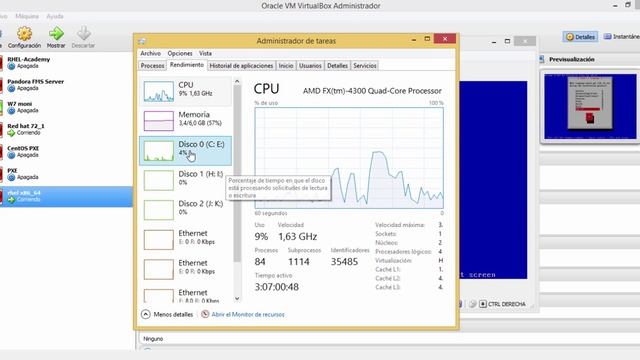Switch to Historial de aplicaciones tab
The height and width of the screenshot is (360, 640).
241,66
